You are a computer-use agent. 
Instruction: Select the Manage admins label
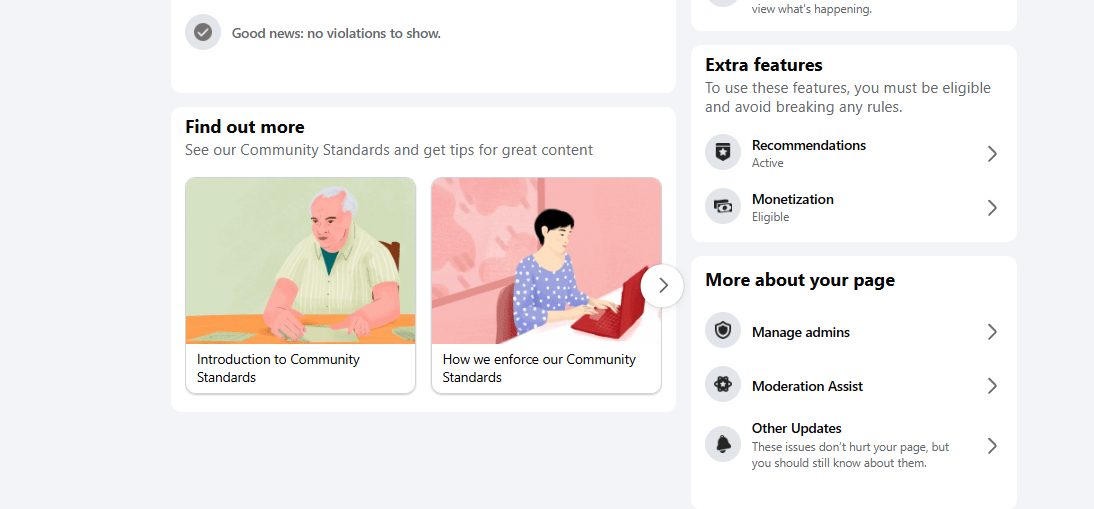801,332
